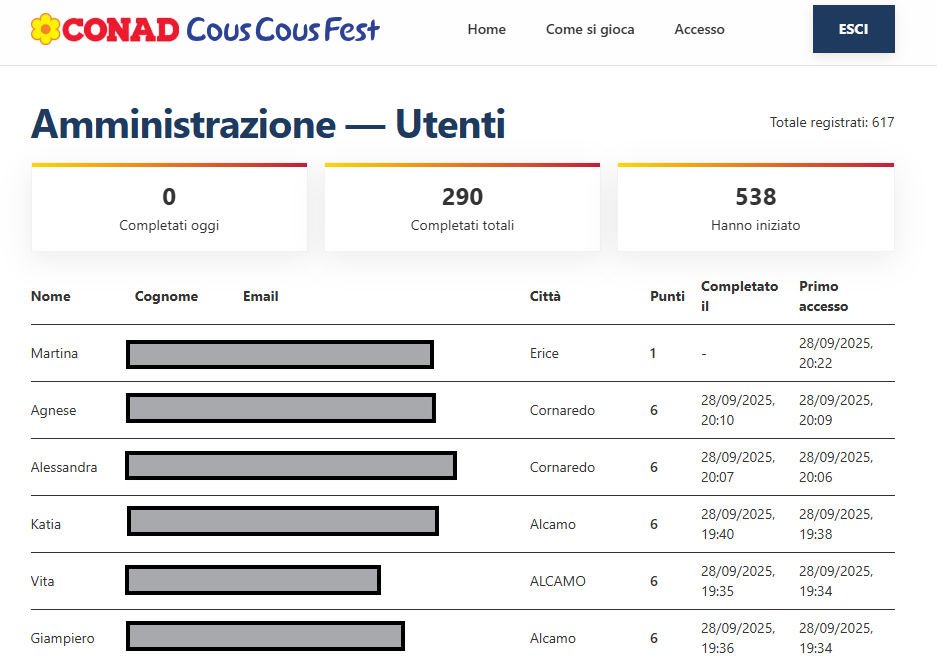Click the name Agnese

54,411
